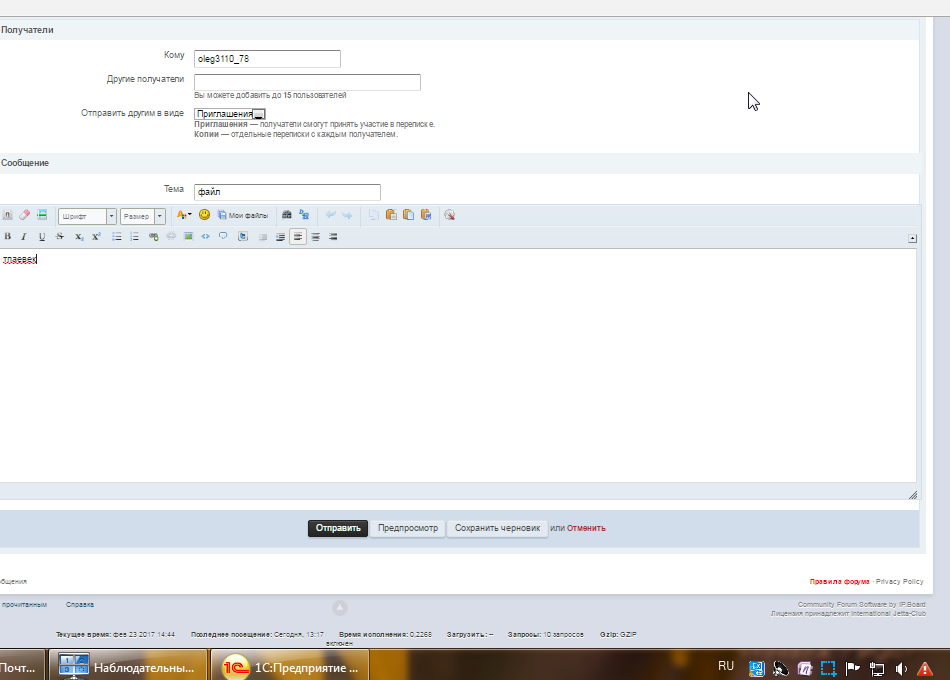
Task: Open the Шрифт font dropdown
Action: click(87, 216)
